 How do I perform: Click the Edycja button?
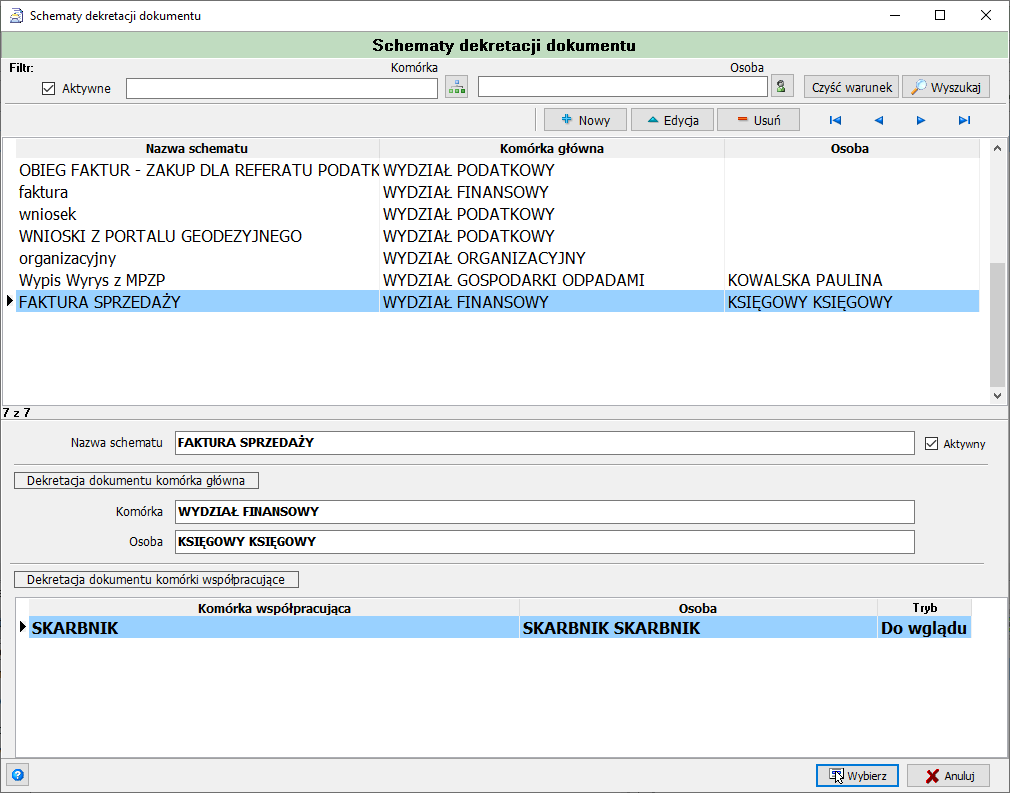point(672,120)
